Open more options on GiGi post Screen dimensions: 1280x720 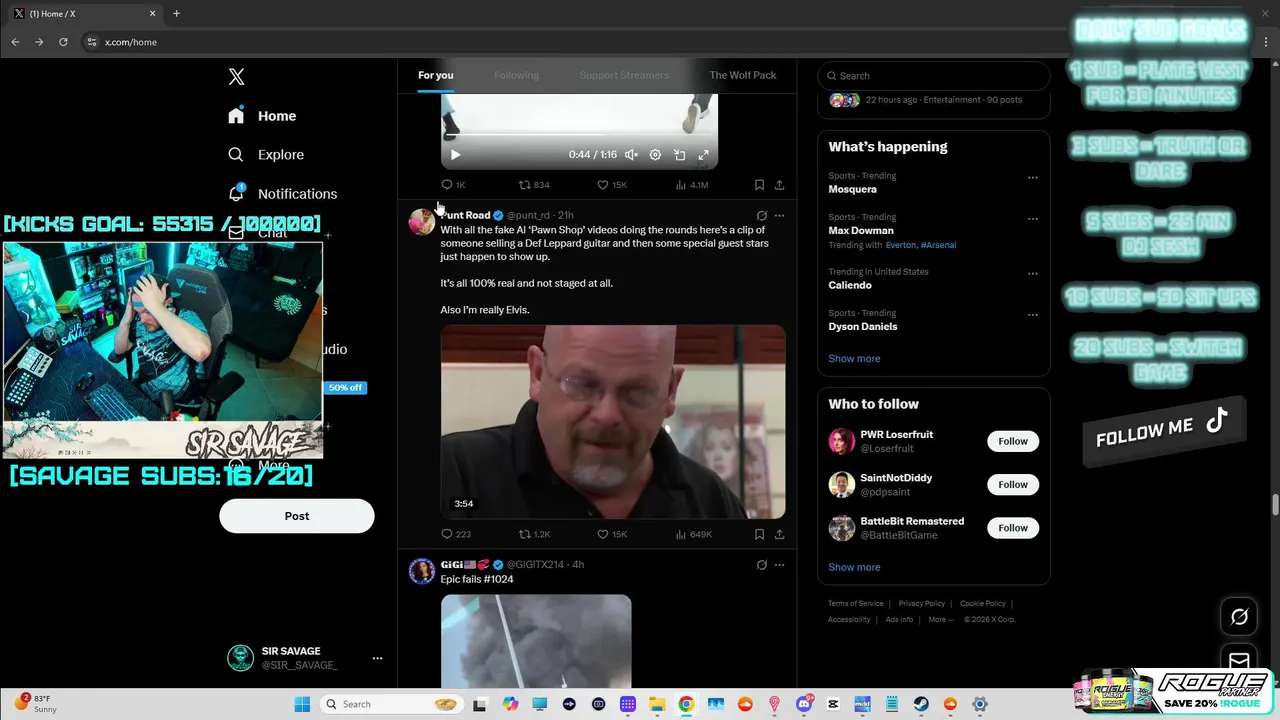tap(779, 565)
